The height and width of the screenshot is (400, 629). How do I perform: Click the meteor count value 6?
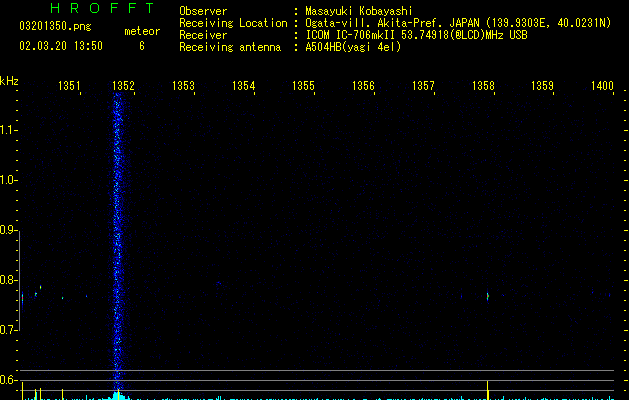[x=142, y=46]
